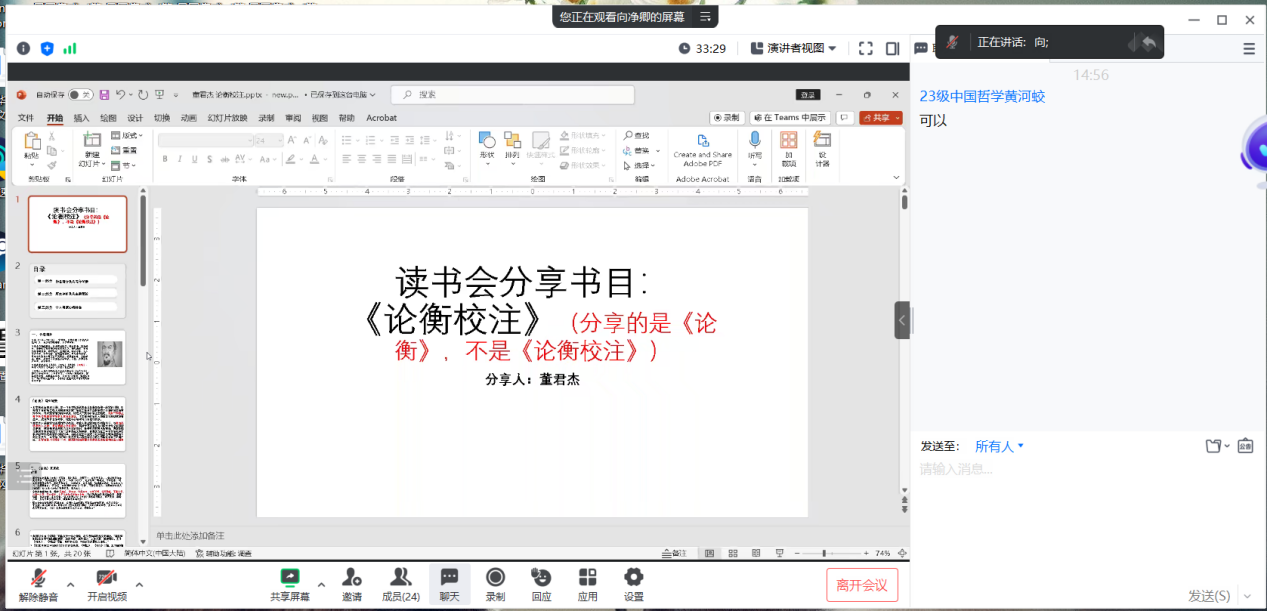Expand audio options arrow next to 解除静音
The height and width of the screenshot is (611, 1267).
[x=70, y=585]
